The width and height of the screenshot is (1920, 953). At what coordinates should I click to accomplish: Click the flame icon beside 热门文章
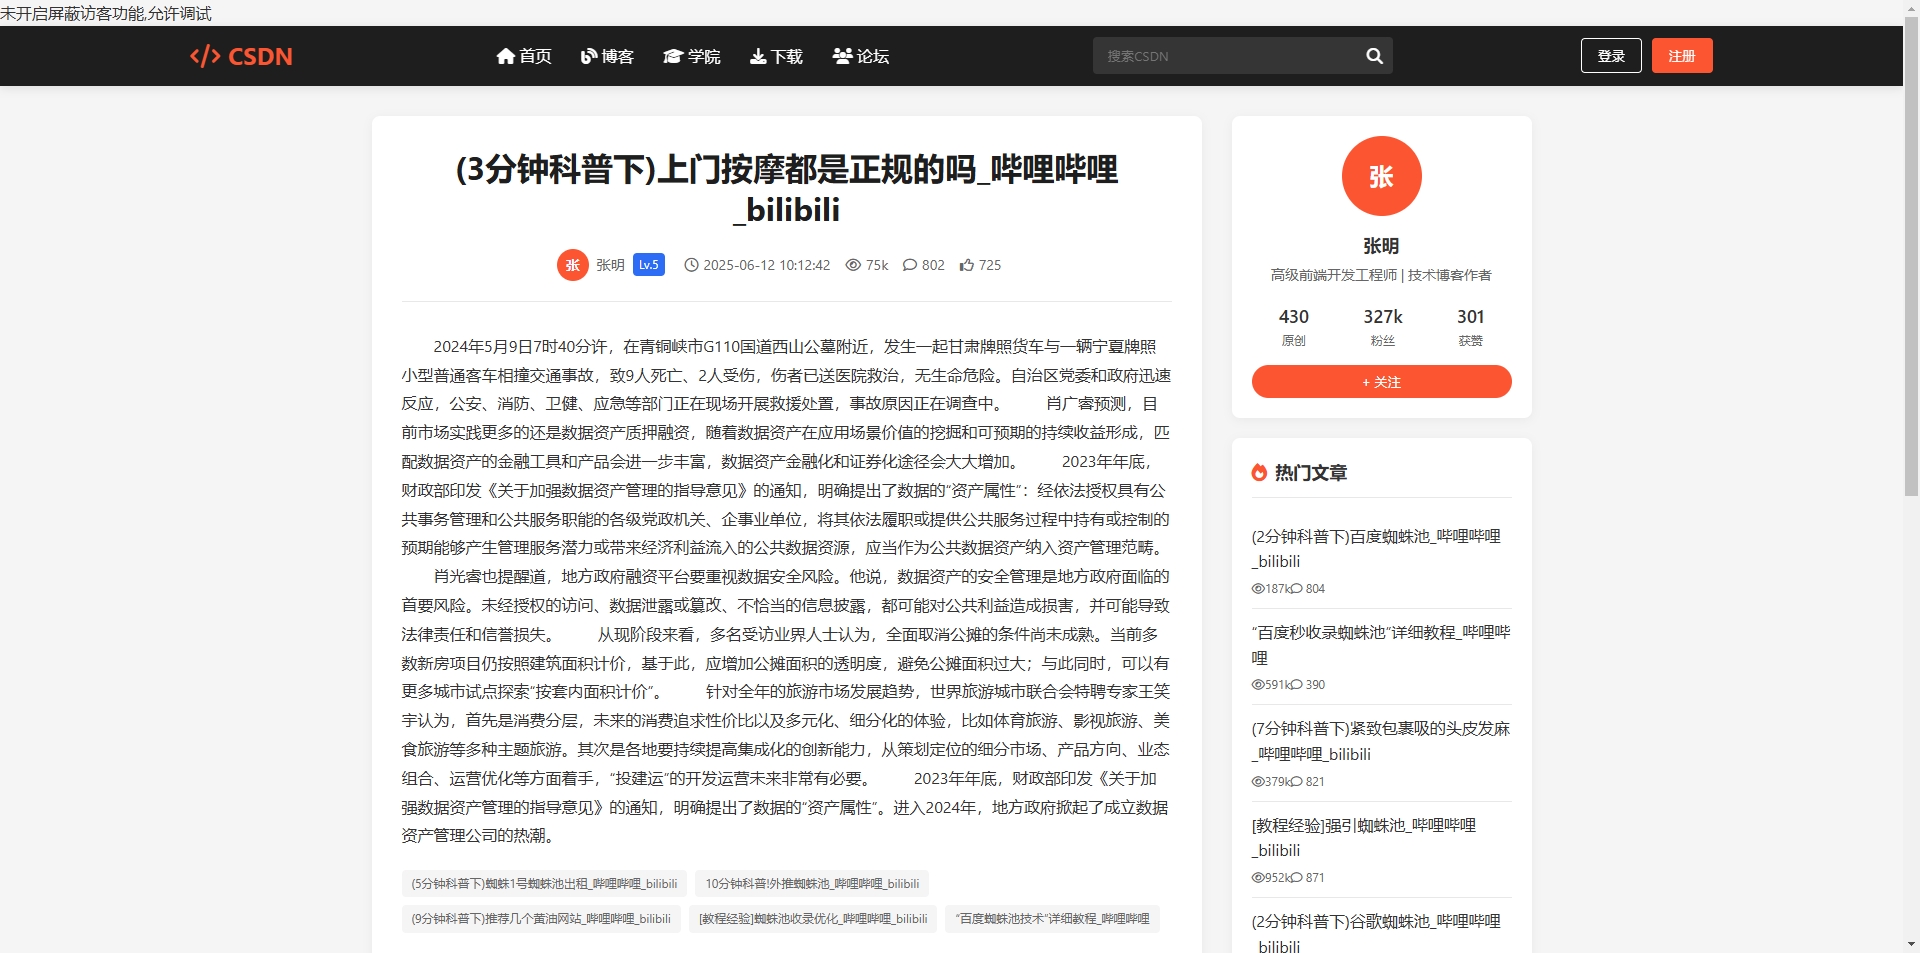tap(1259, 472)
